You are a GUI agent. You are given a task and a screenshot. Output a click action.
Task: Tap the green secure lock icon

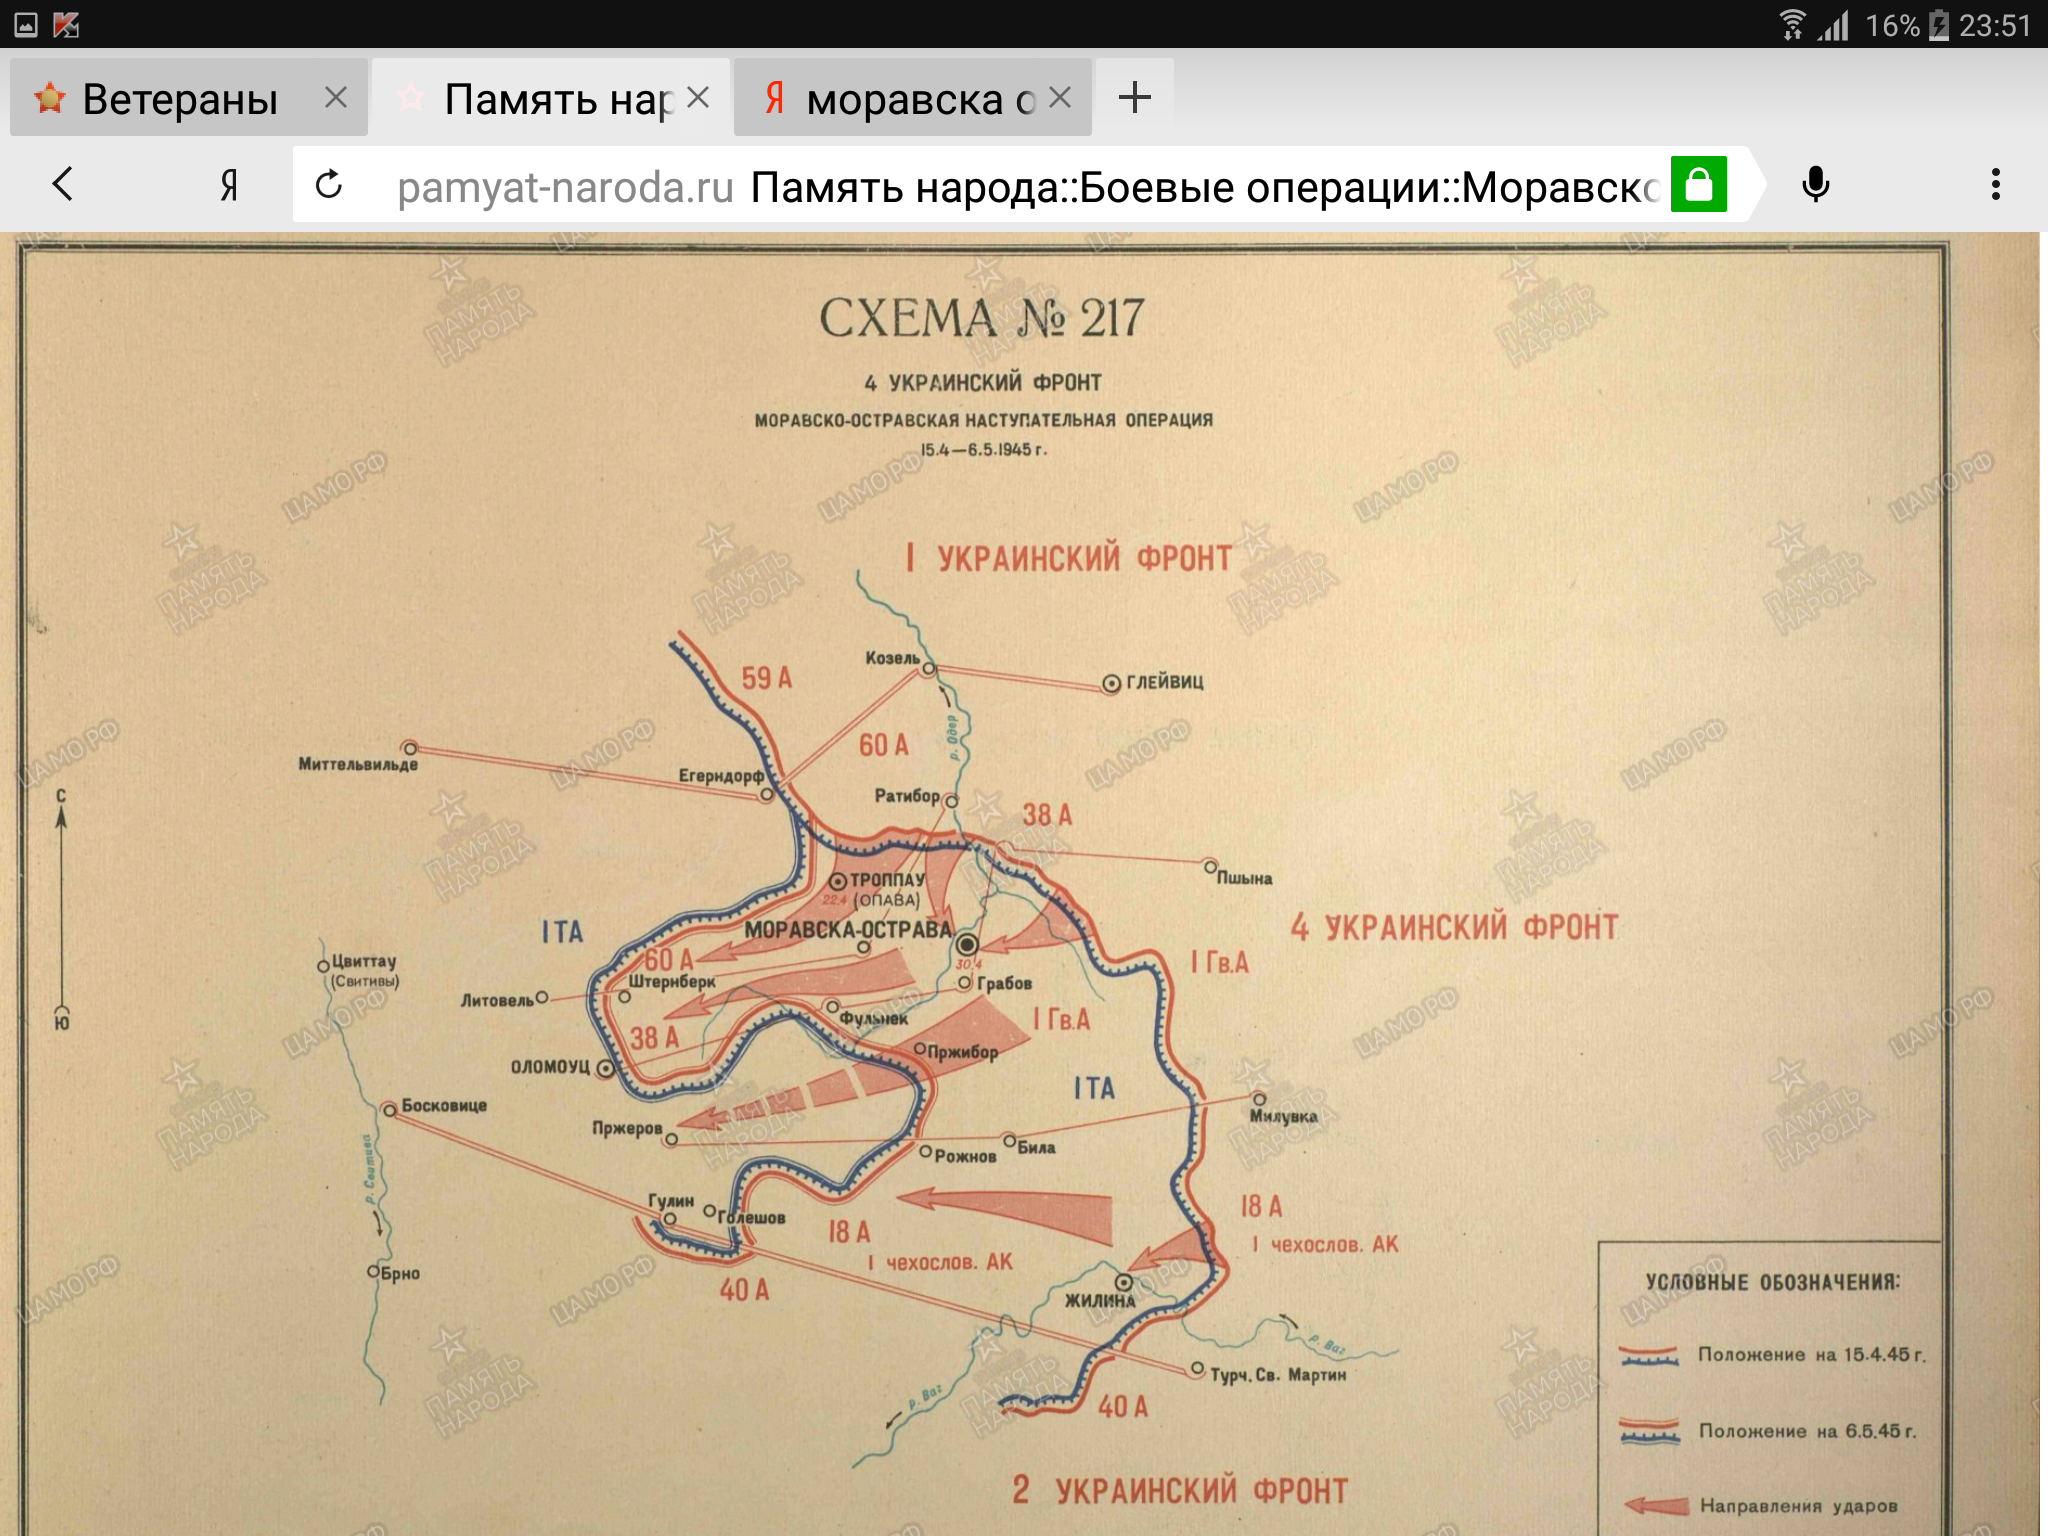[1699, 185]
